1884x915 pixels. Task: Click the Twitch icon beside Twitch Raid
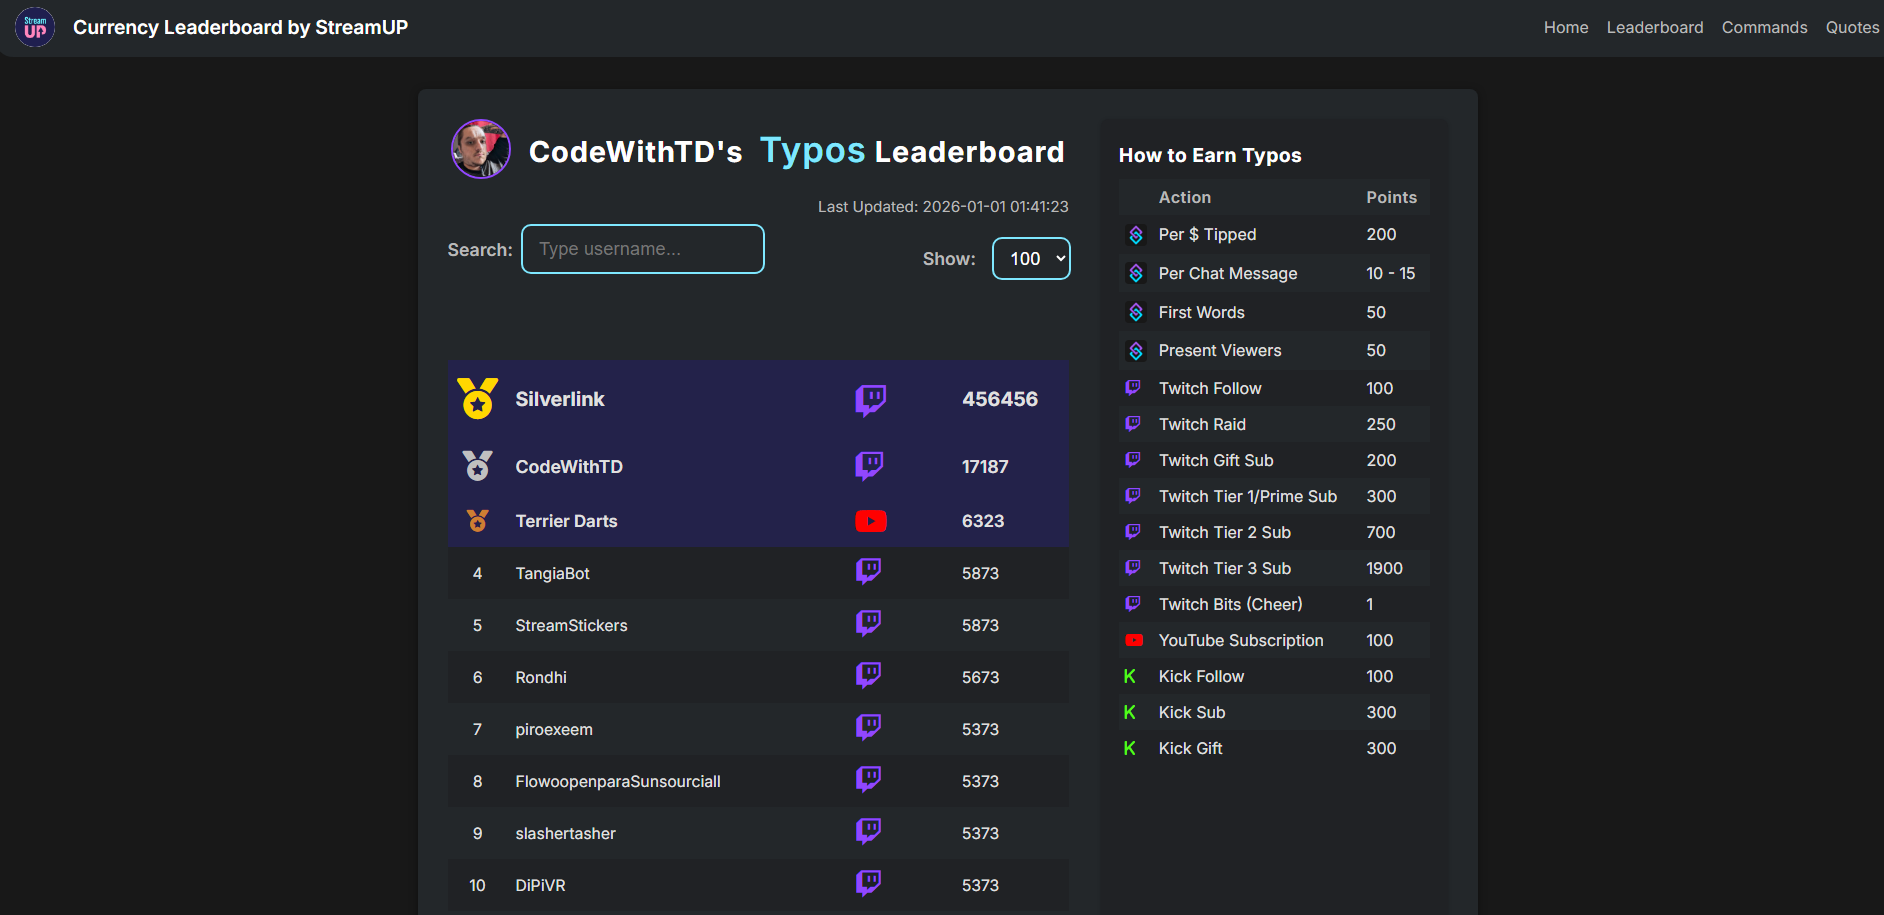click(x=1133, y=424)
